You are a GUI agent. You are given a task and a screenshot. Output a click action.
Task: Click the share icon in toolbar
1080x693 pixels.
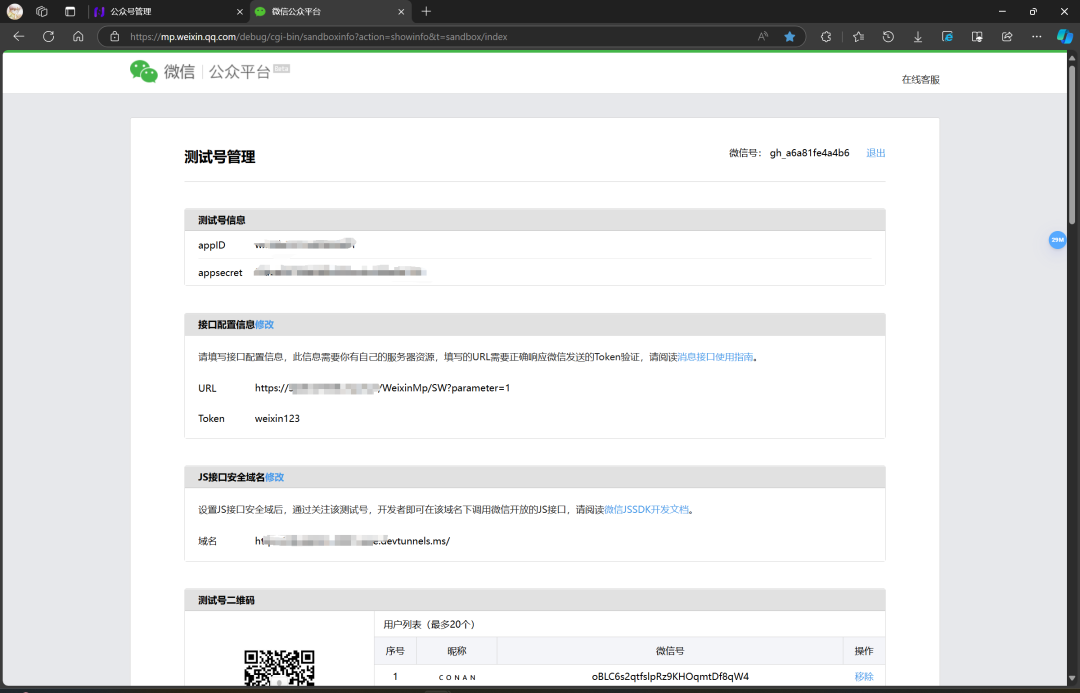coord(1007,37)
